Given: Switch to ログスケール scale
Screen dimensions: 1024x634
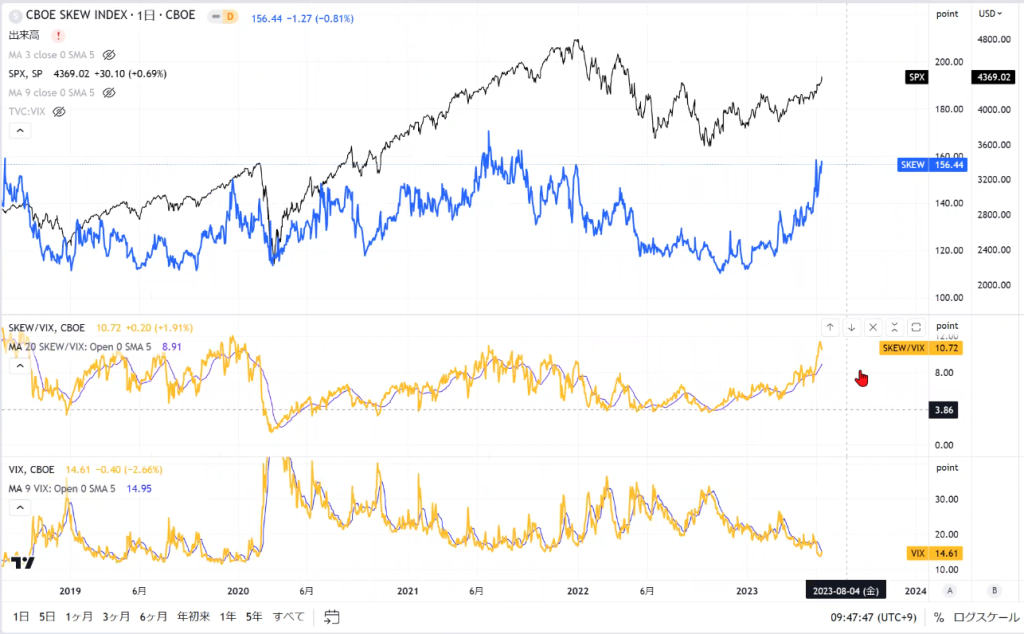Looking at the screenshot, I should pyautogui.click(x=986, y=617).
